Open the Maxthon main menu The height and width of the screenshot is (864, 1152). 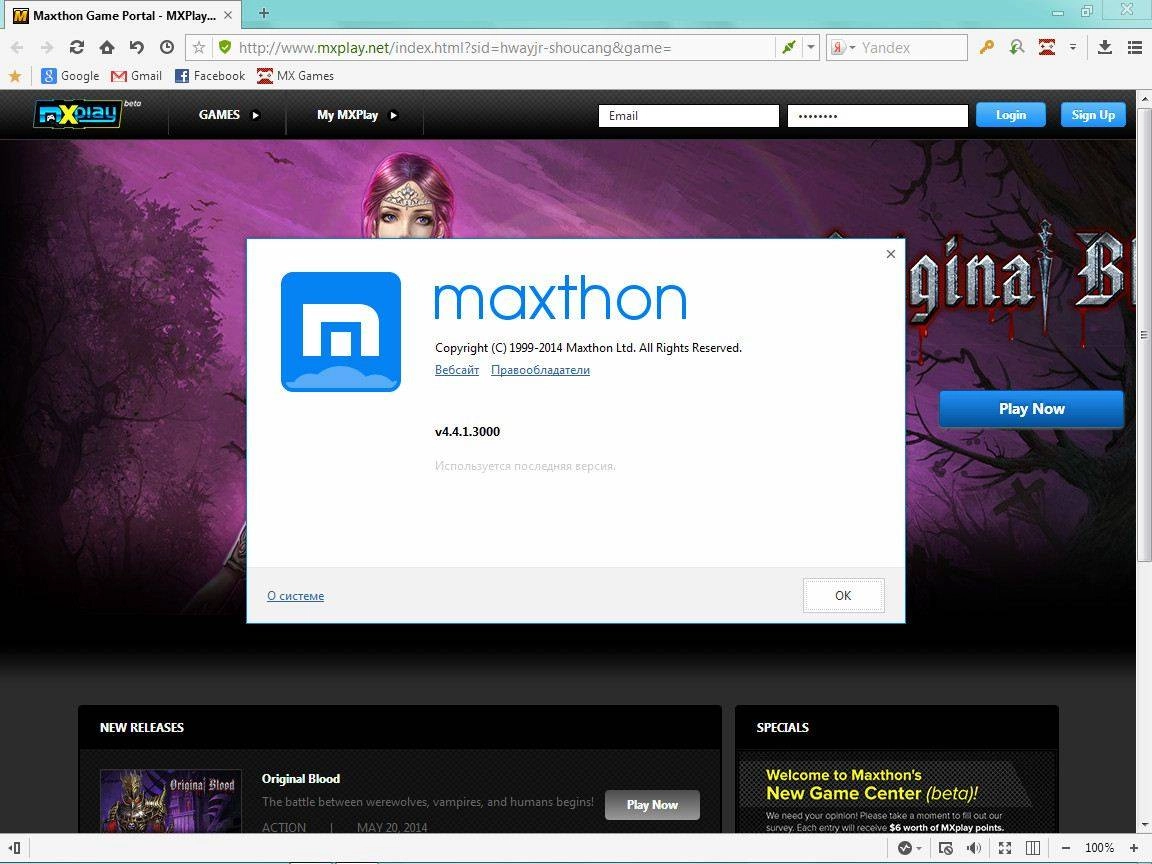[x=1134, y=48]
